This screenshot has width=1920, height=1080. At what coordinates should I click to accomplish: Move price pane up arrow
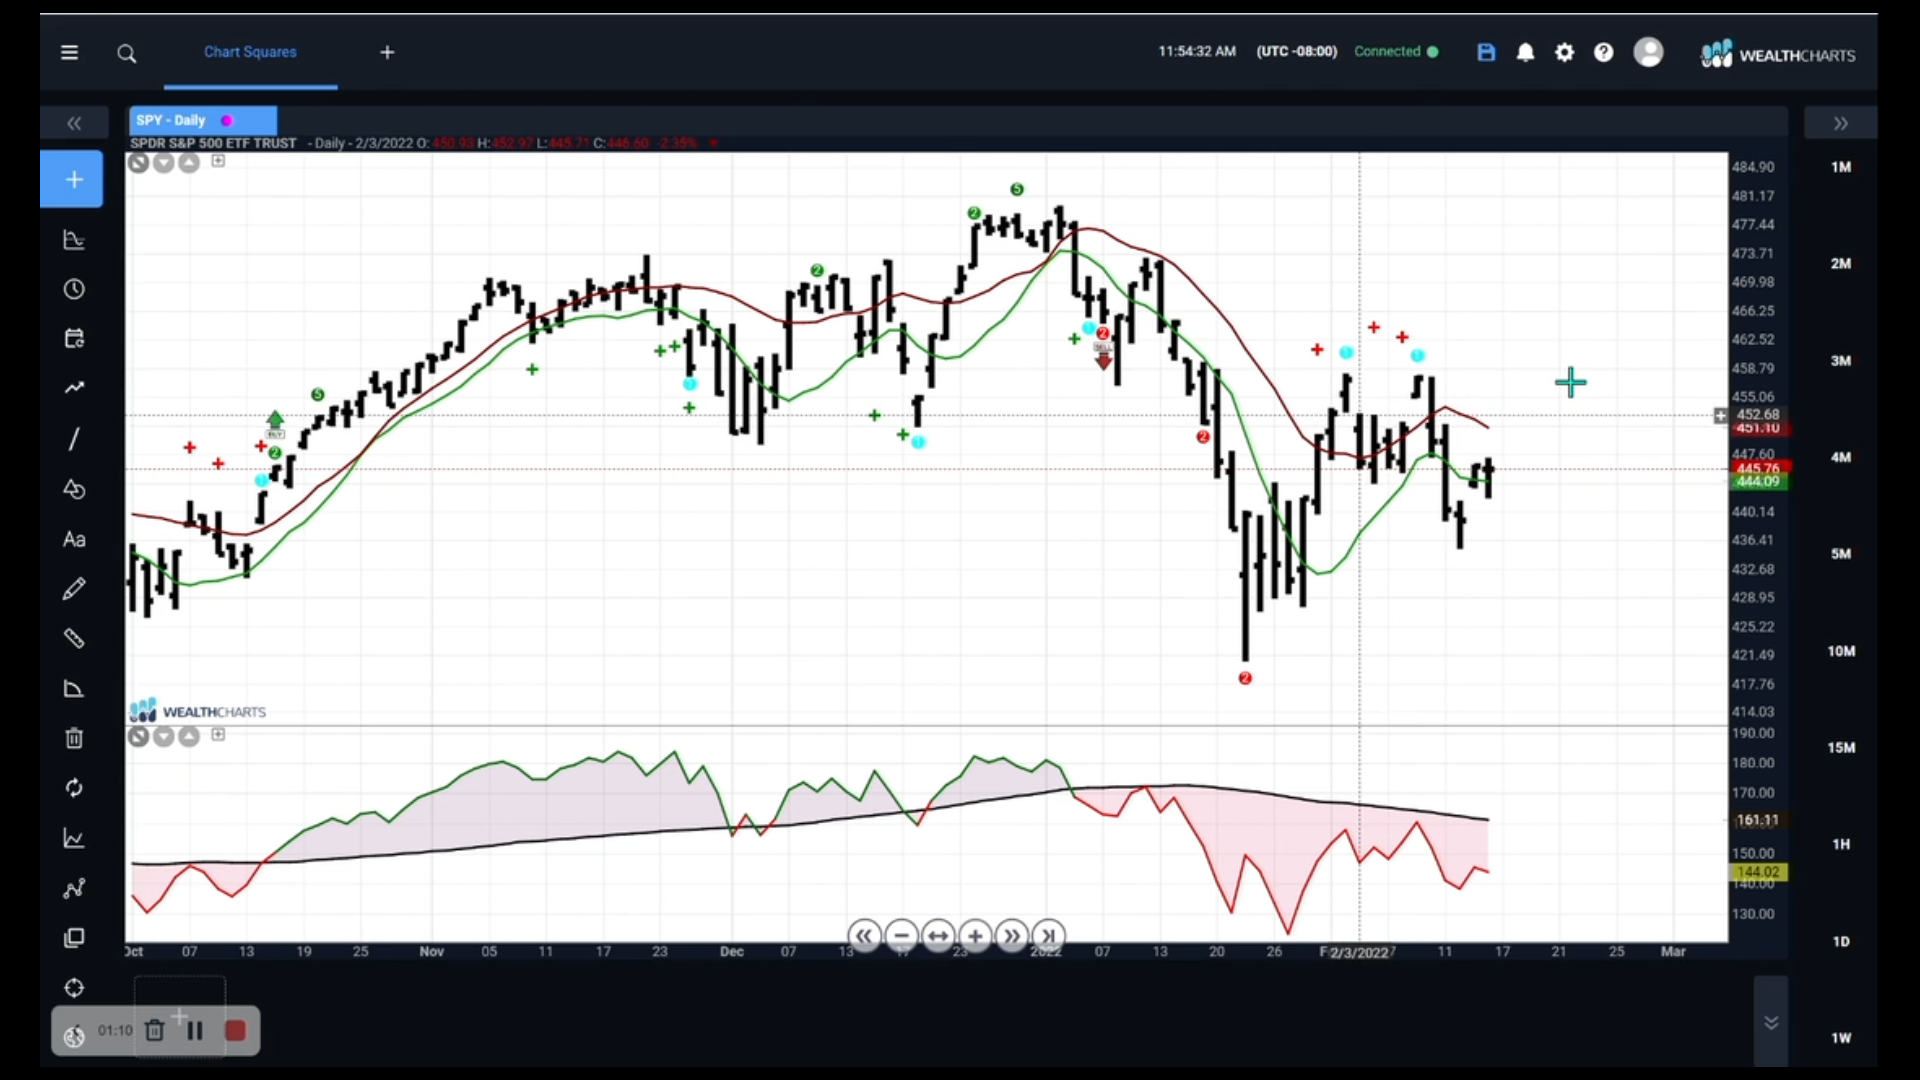[x=188, y=162]
